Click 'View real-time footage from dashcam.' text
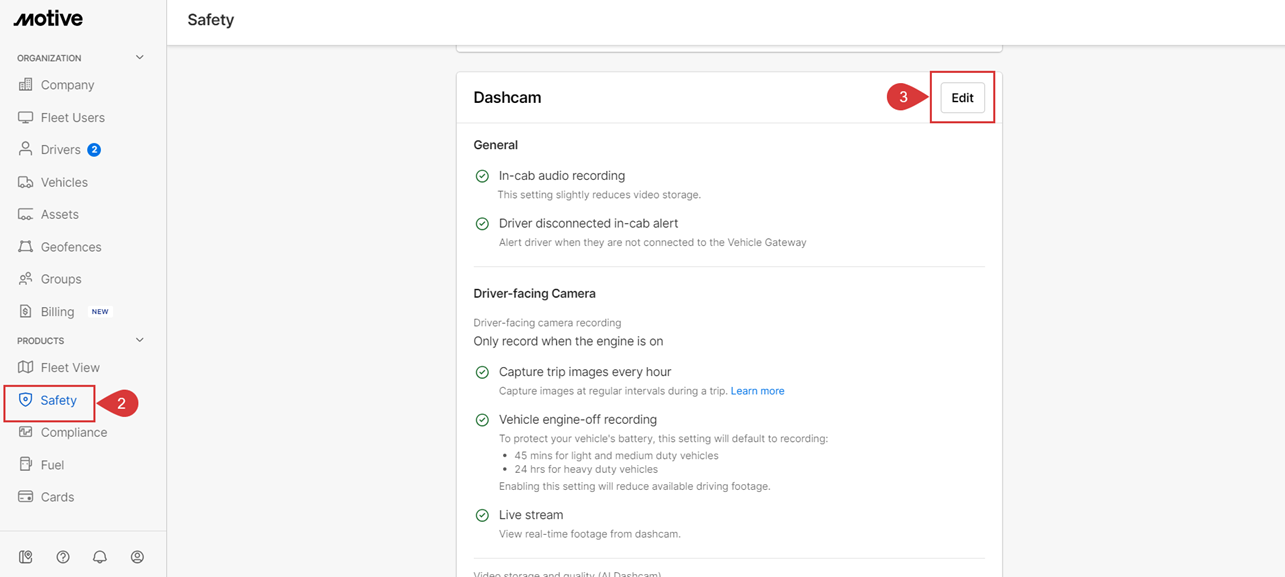 [x=589, y=534]
